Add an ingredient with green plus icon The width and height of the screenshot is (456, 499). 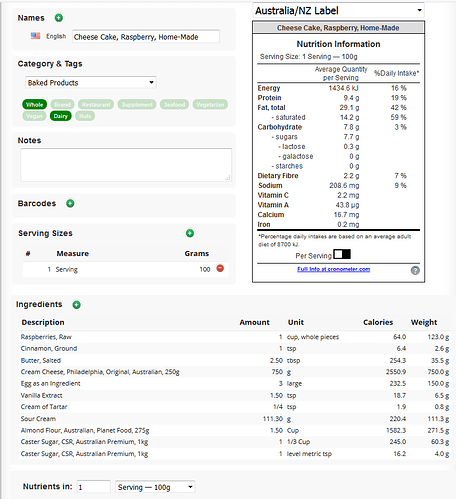click(77, 305)
